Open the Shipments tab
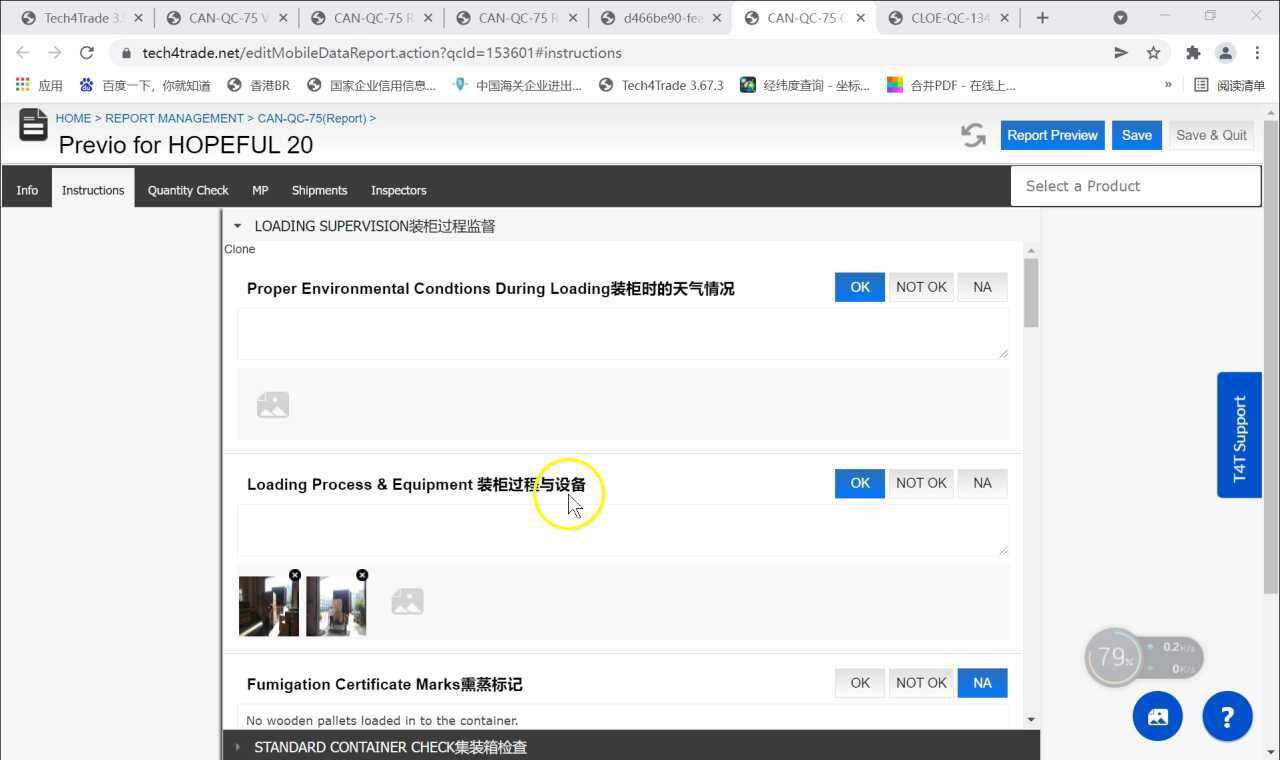This screenshot has width=1280, height=760. (x=319, y=190)
